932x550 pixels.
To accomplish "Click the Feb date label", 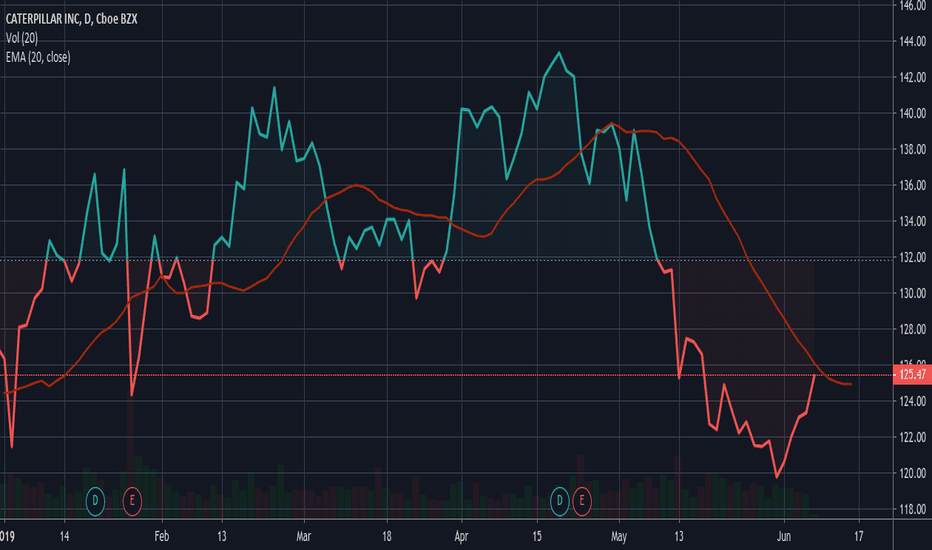I will (162, 536).
